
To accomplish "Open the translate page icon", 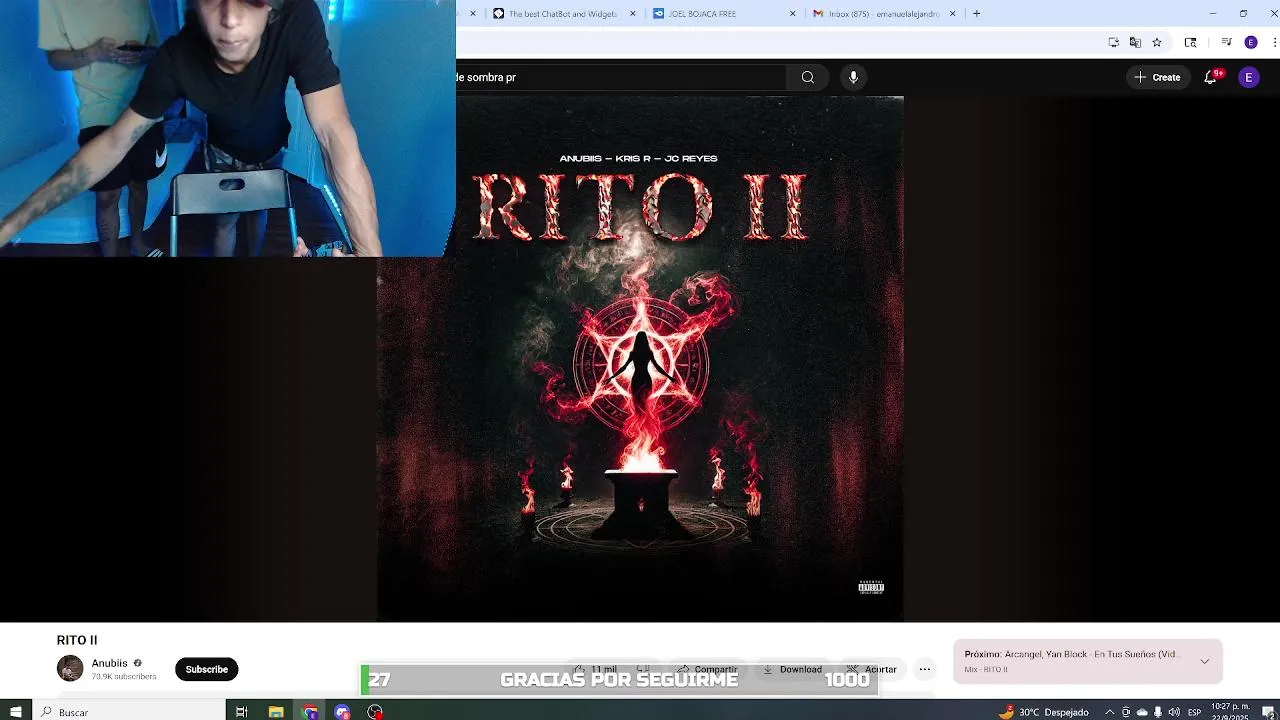I will (1135, 42).
